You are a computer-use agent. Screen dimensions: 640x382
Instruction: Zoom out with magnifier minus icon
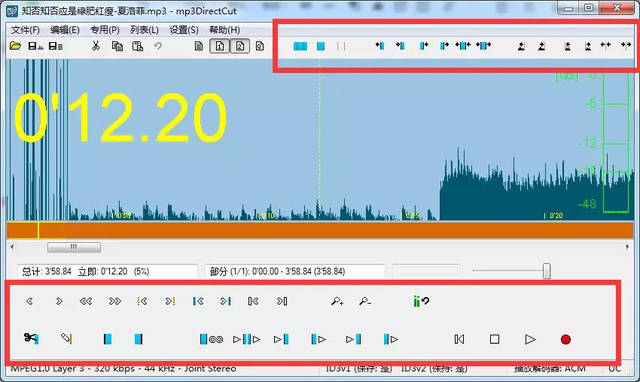tap(365, 301)
